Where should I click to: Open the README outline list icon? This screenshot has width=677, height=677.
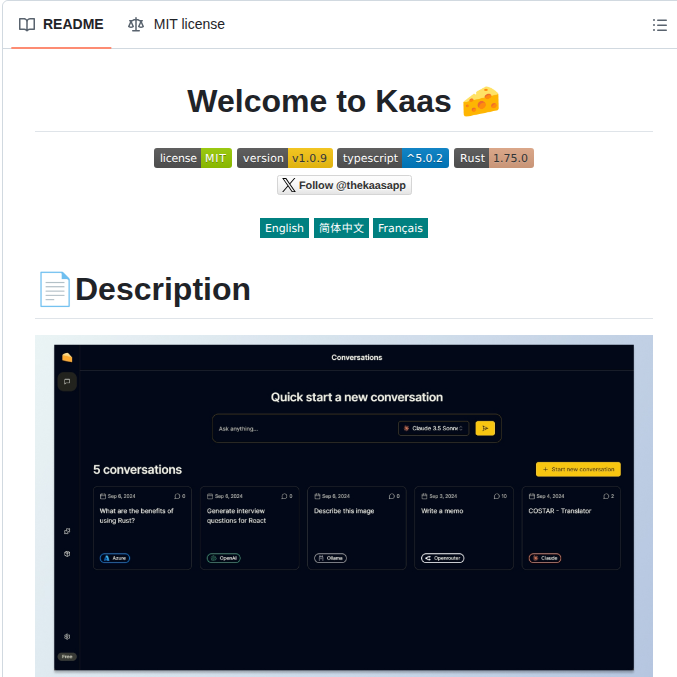pos(659,25)
